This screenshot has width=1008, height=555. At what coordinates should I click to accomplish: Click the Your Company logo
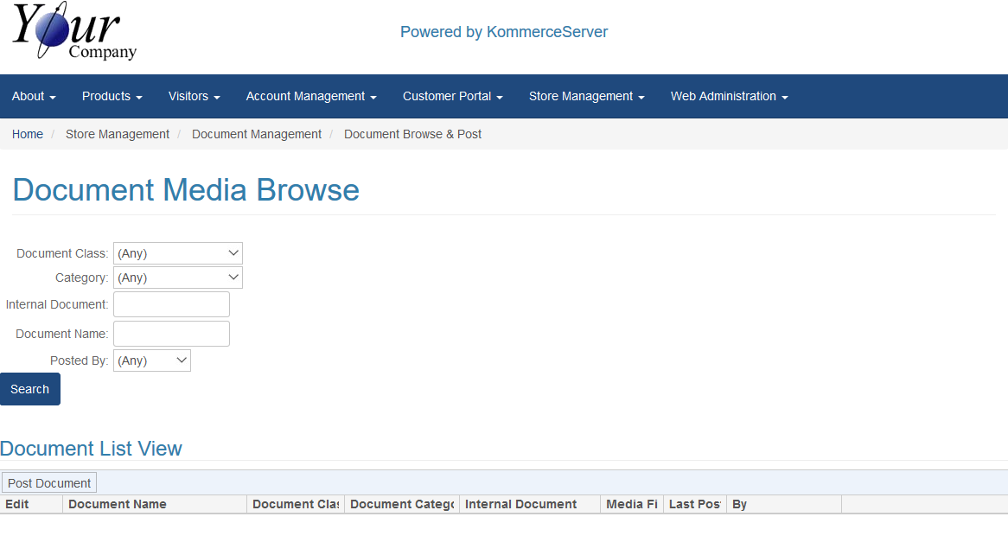74,32
